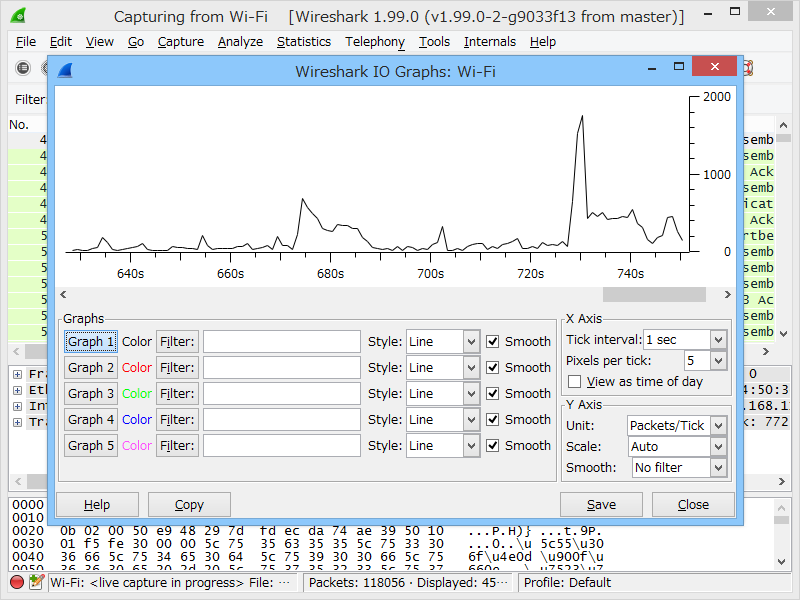Image resolution: width=800 pixels, height=600 pixels.
Task: Toggle Smooth checkbox for Graph 2
Action: pyautogui.click(x=492, y=367)
